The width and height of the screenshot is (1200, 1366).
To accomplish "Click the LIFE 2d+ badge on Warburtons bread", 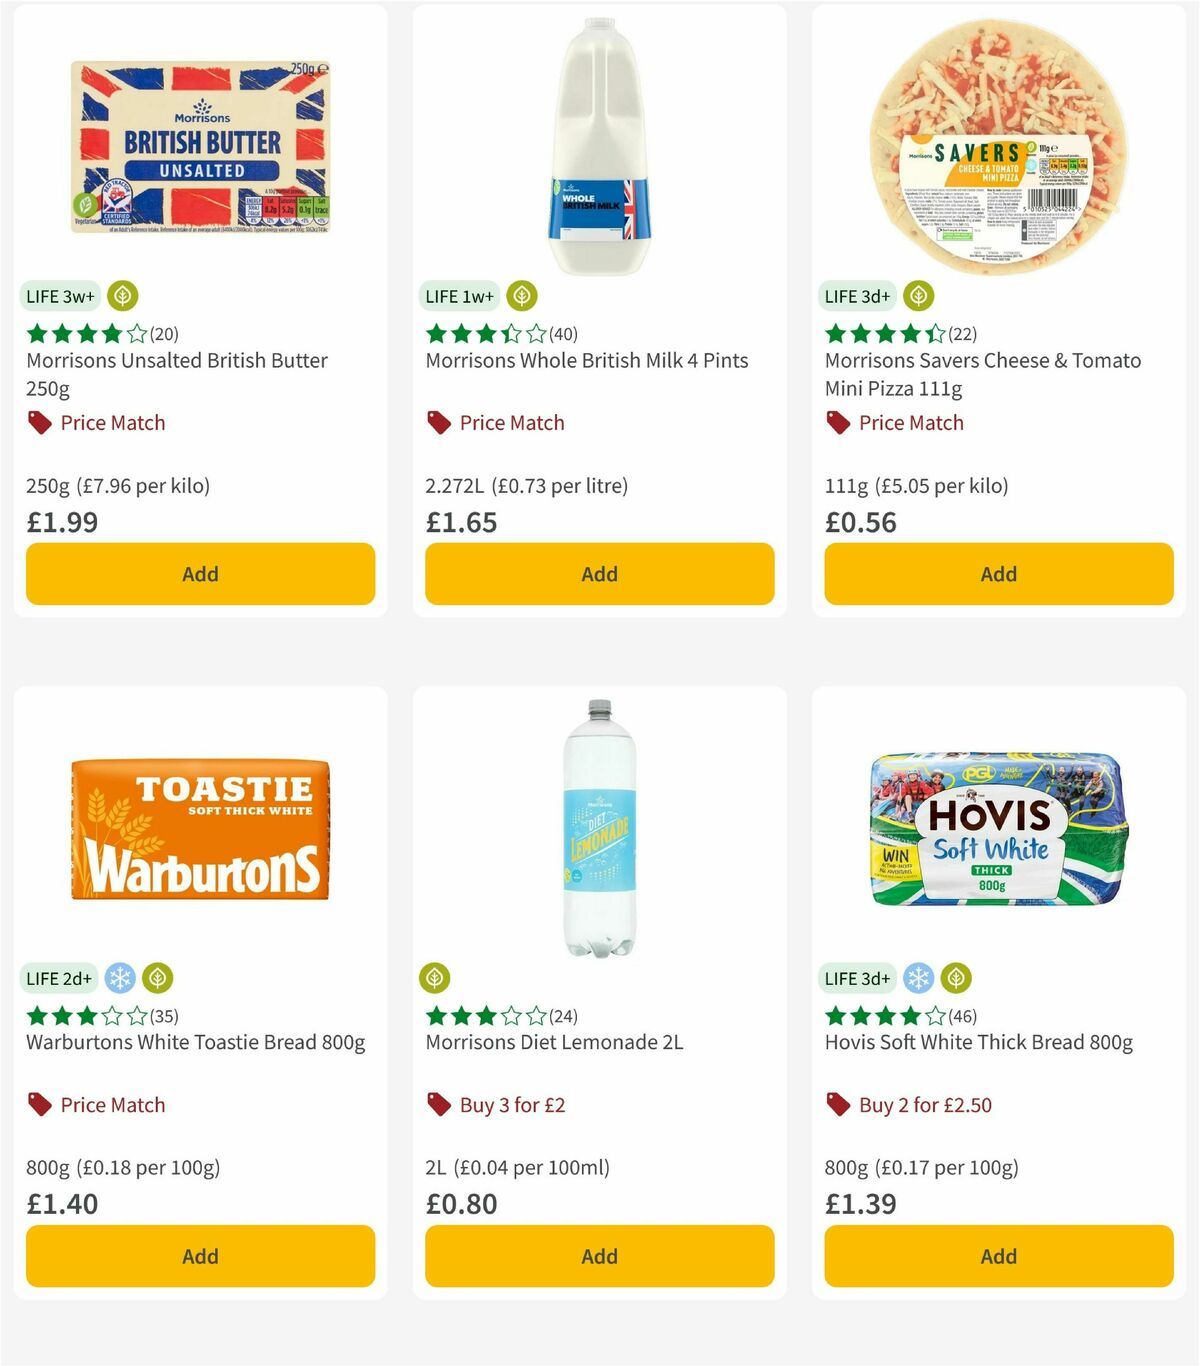I will click(59, 978).
